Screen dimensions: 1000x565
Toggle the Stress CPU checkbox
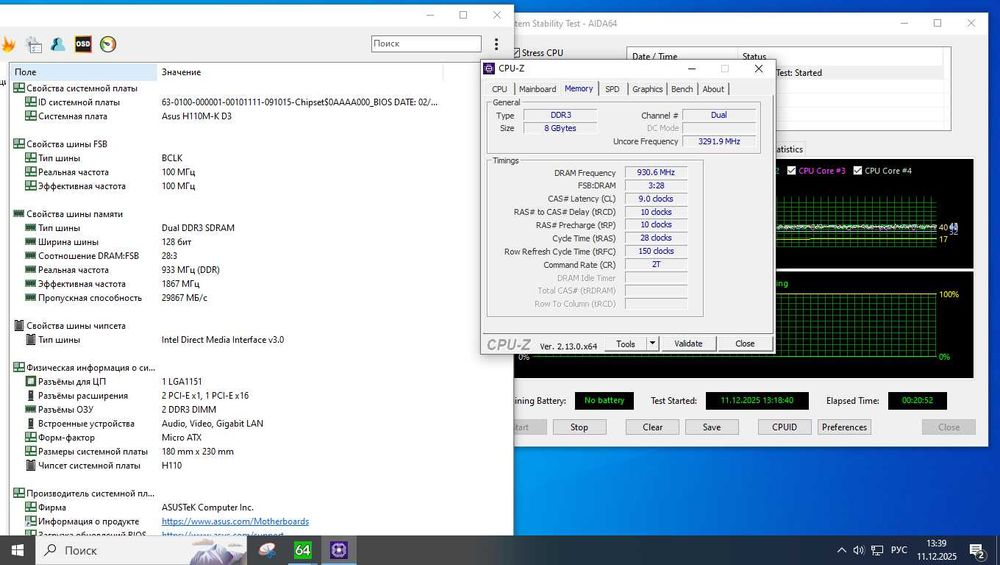(517, 53)
